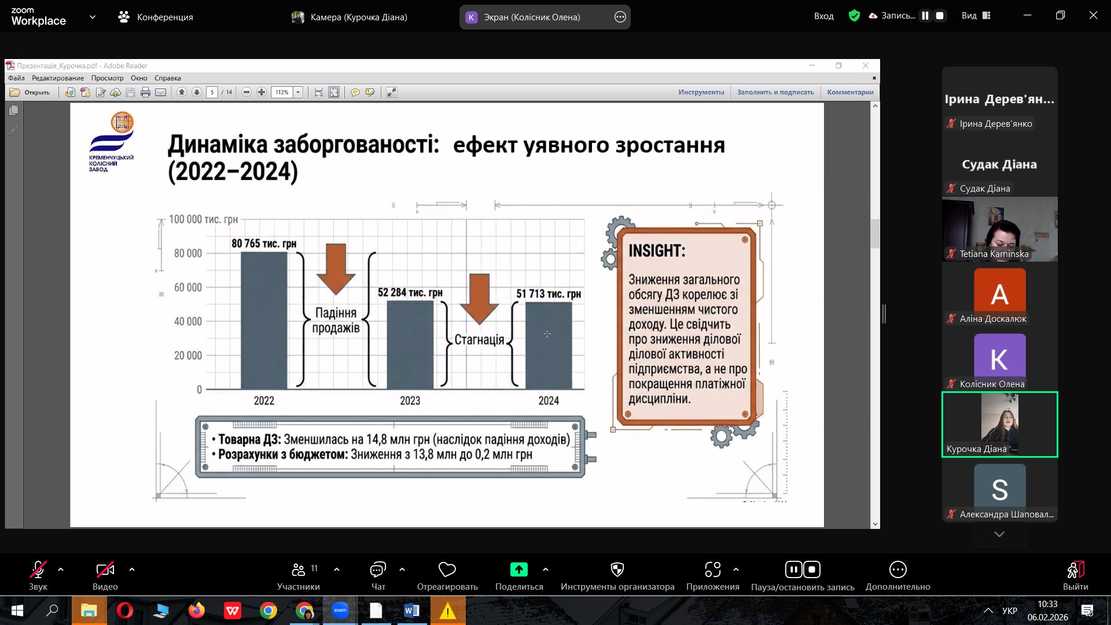Open the Участники participants panel
The width and height of the screenshot is (1111, 625).
point(298,570)
